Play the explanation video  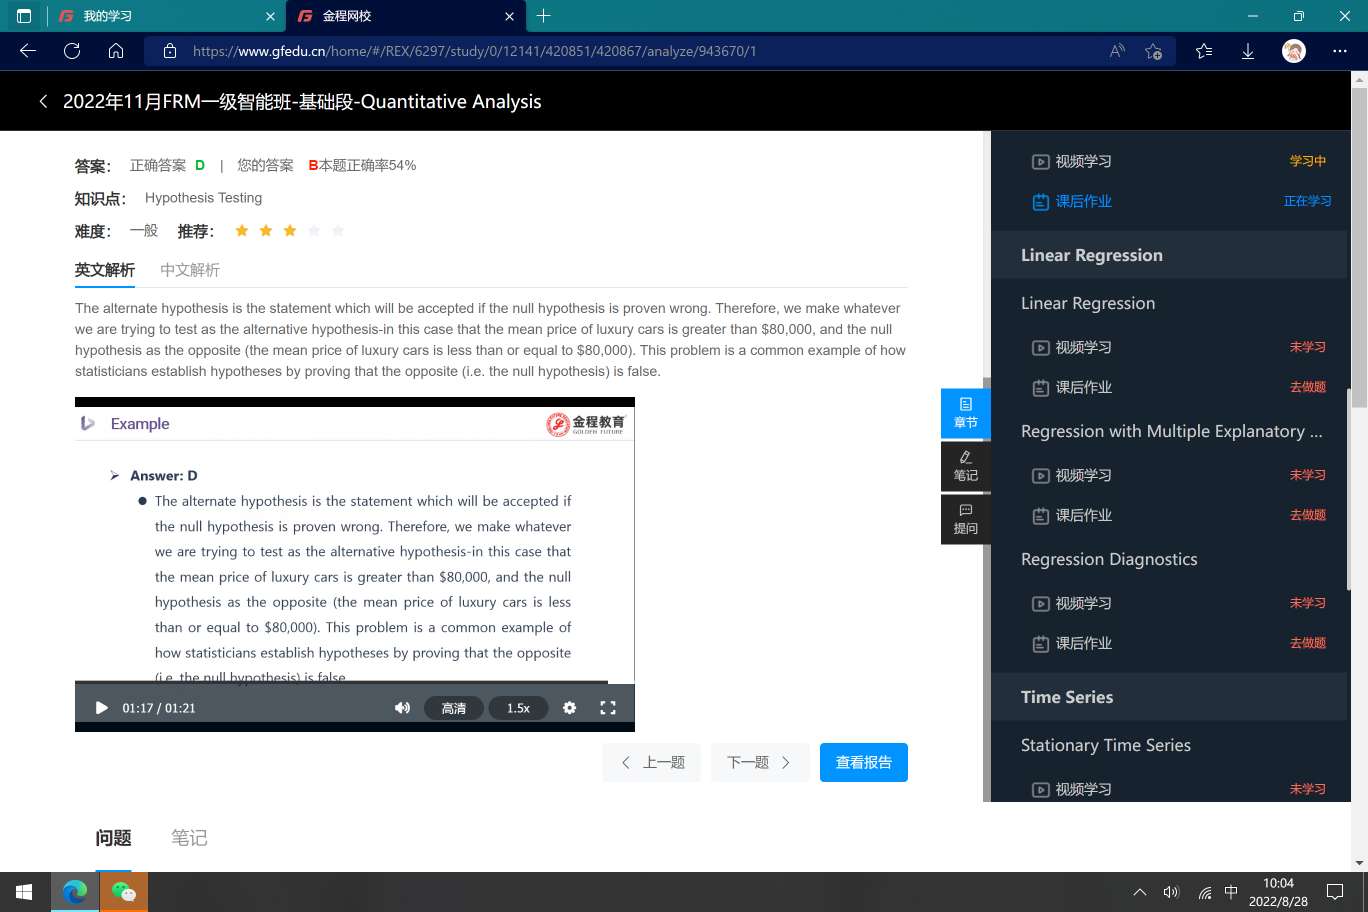tap(101, 708)
